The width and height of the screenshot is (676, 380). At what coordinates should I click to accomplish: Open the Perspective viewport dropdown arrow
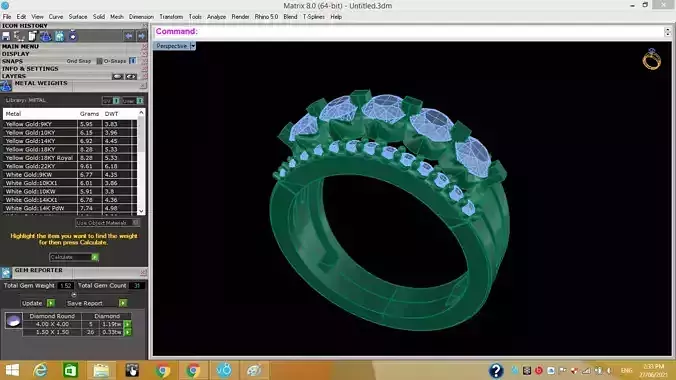[193, 46]
